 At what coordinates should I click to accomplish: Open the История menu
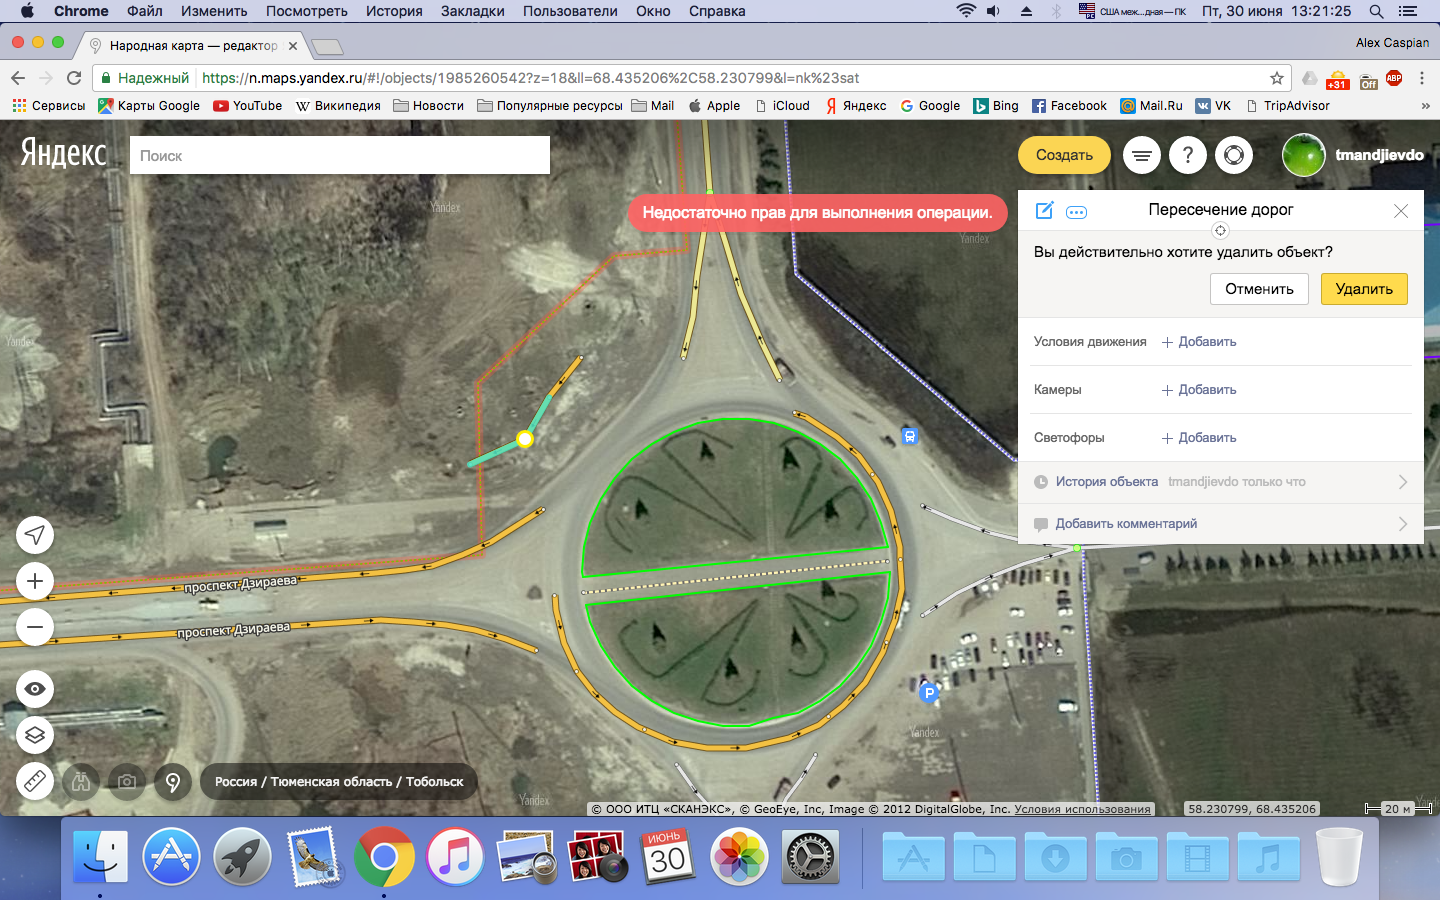(394, 11)
